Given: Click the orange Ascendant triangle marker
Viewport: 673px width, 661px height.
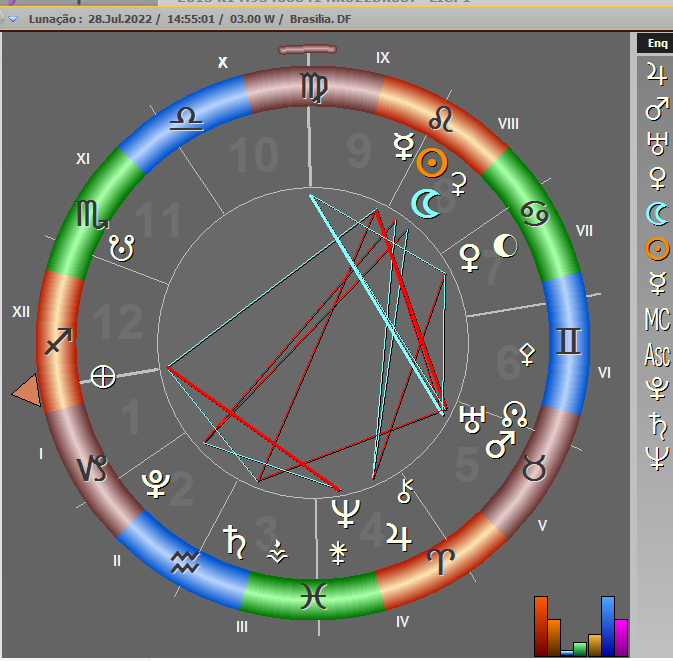Looking at the screenshot, I should pos(27,391).
